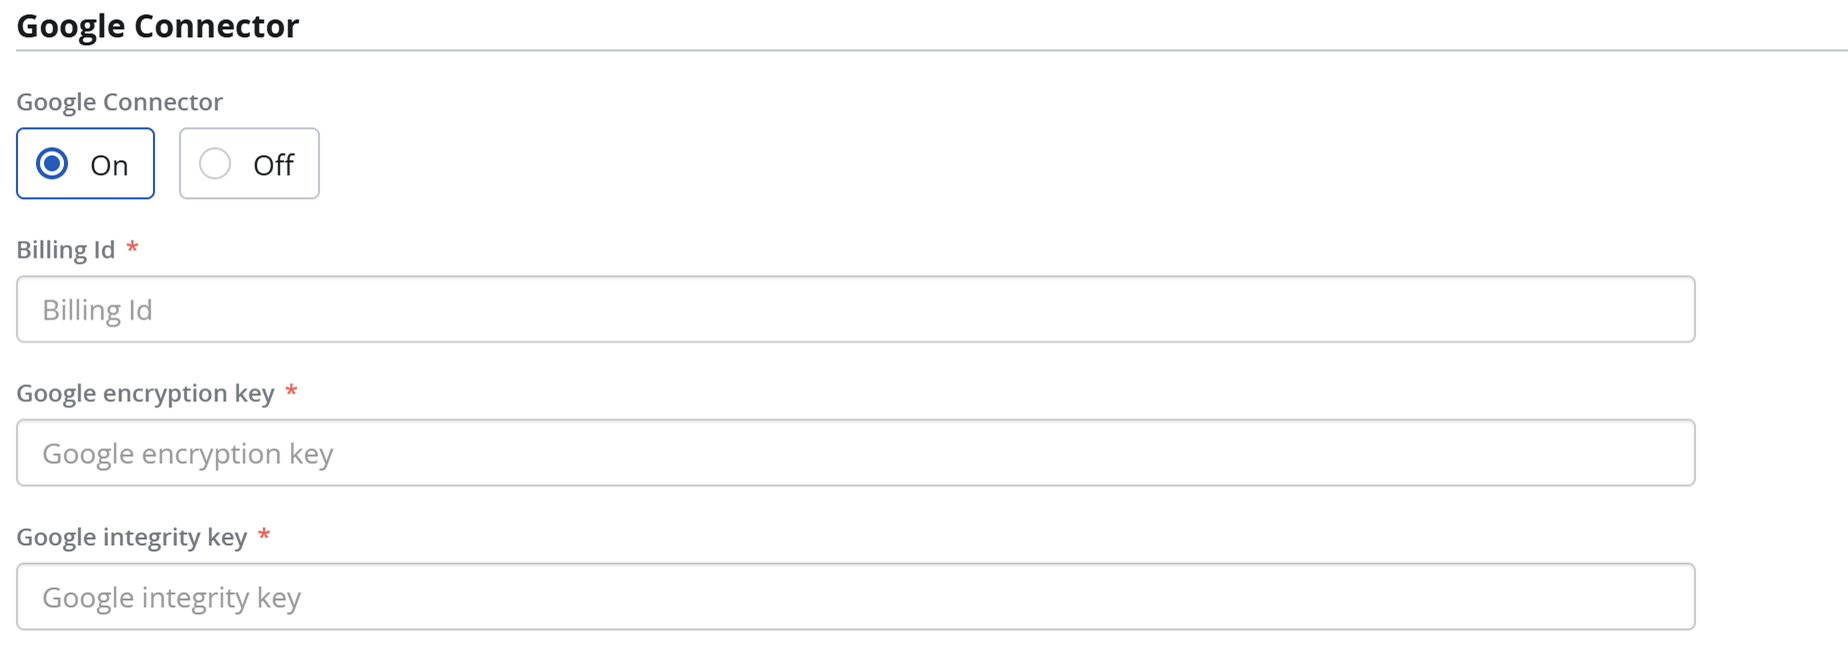This screenshot has width=1848, height=657.
Task: Click the Google integrity key label
Action: pyautogui.click(x=131, y=537)
